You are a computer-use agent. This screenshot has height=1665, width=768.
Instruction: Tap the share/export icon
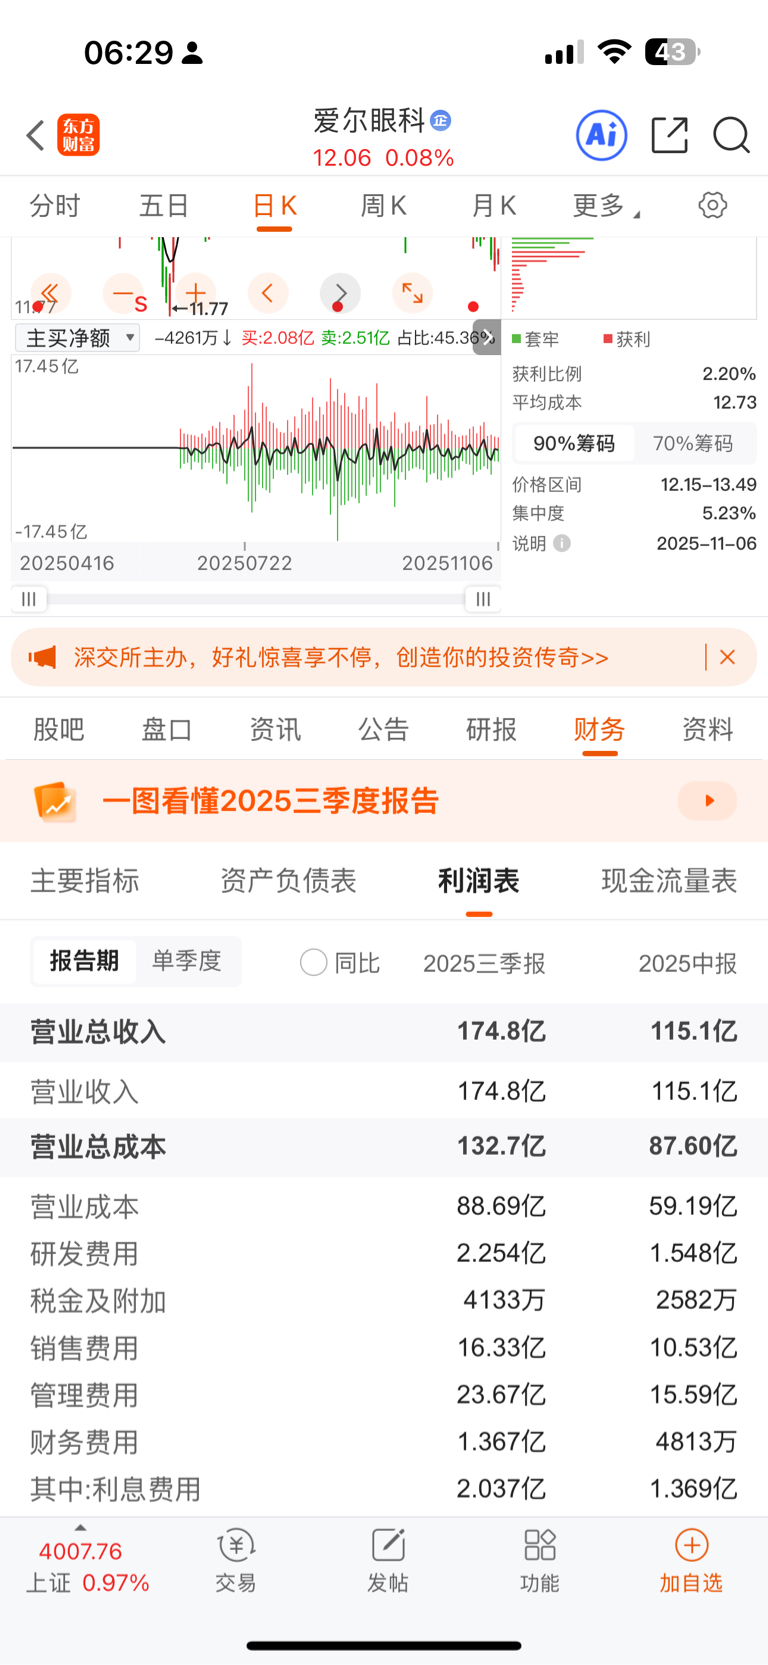coord(670,135)
